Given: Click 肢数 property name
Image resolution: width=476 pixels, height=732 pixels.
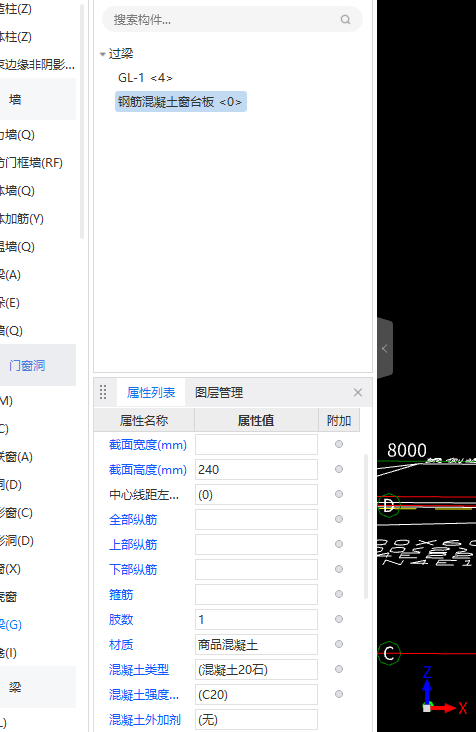Looking at the screenshot, I should coord(121,619).
